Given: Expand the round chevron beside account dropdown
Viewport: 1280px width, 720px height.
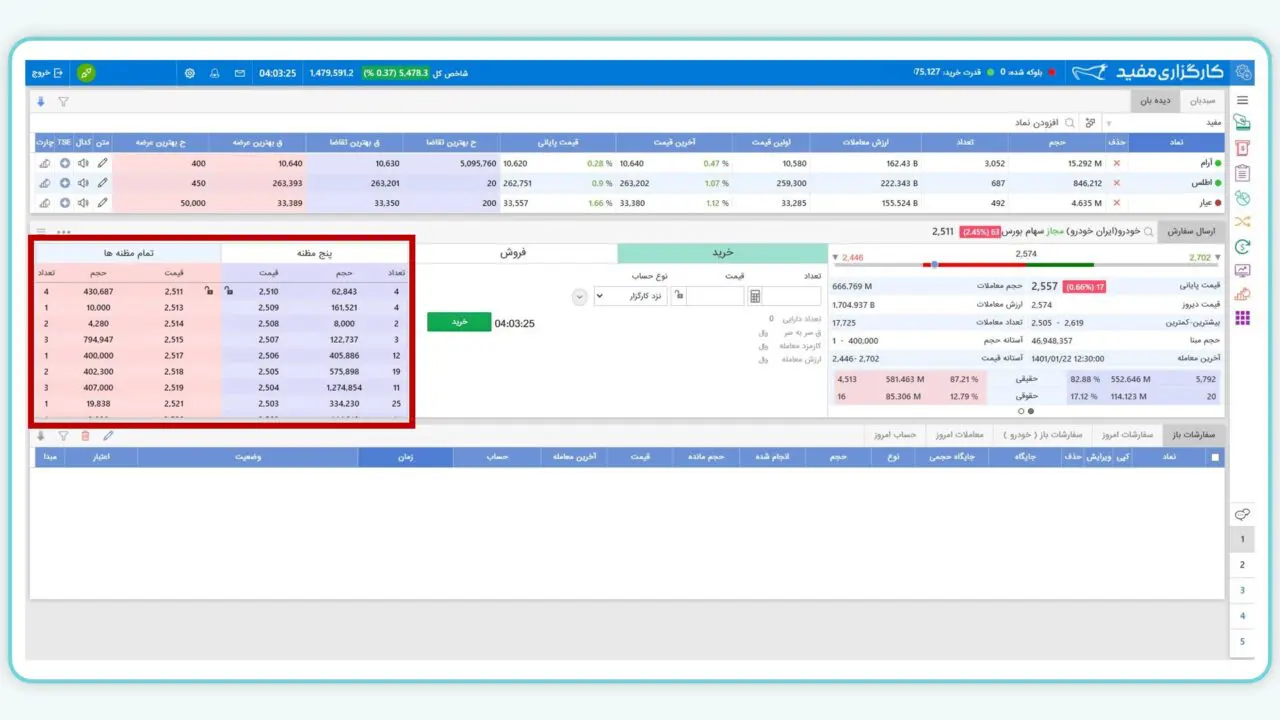Looking at the screenshot, I should click(x=579, y=296).
